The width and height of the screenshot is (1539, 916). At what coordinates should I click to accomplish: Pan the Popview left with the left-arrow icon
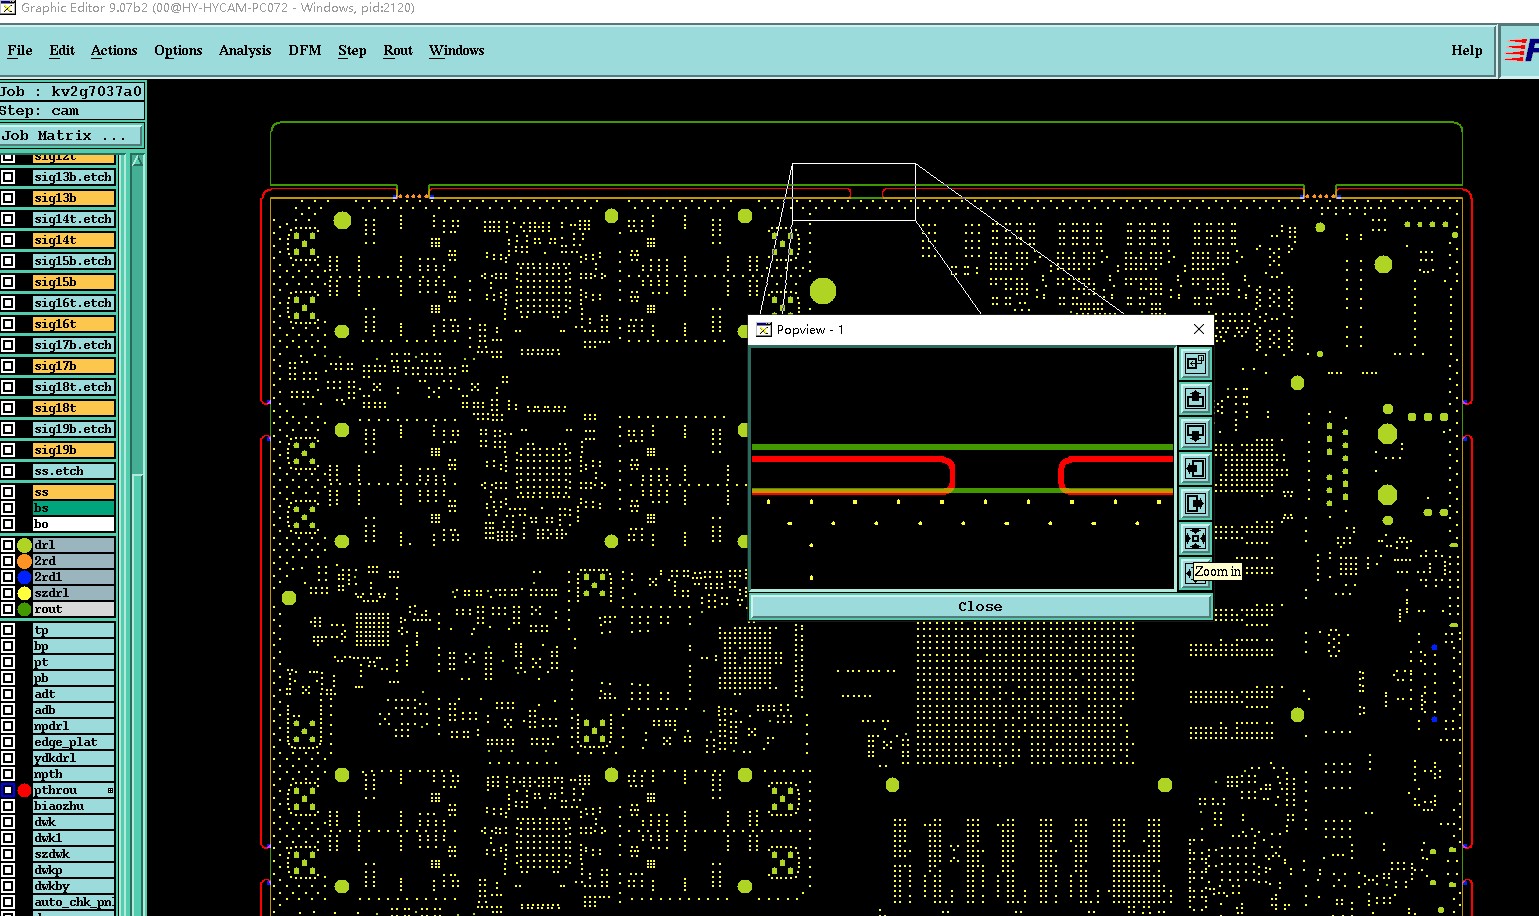pos(1195,469)
